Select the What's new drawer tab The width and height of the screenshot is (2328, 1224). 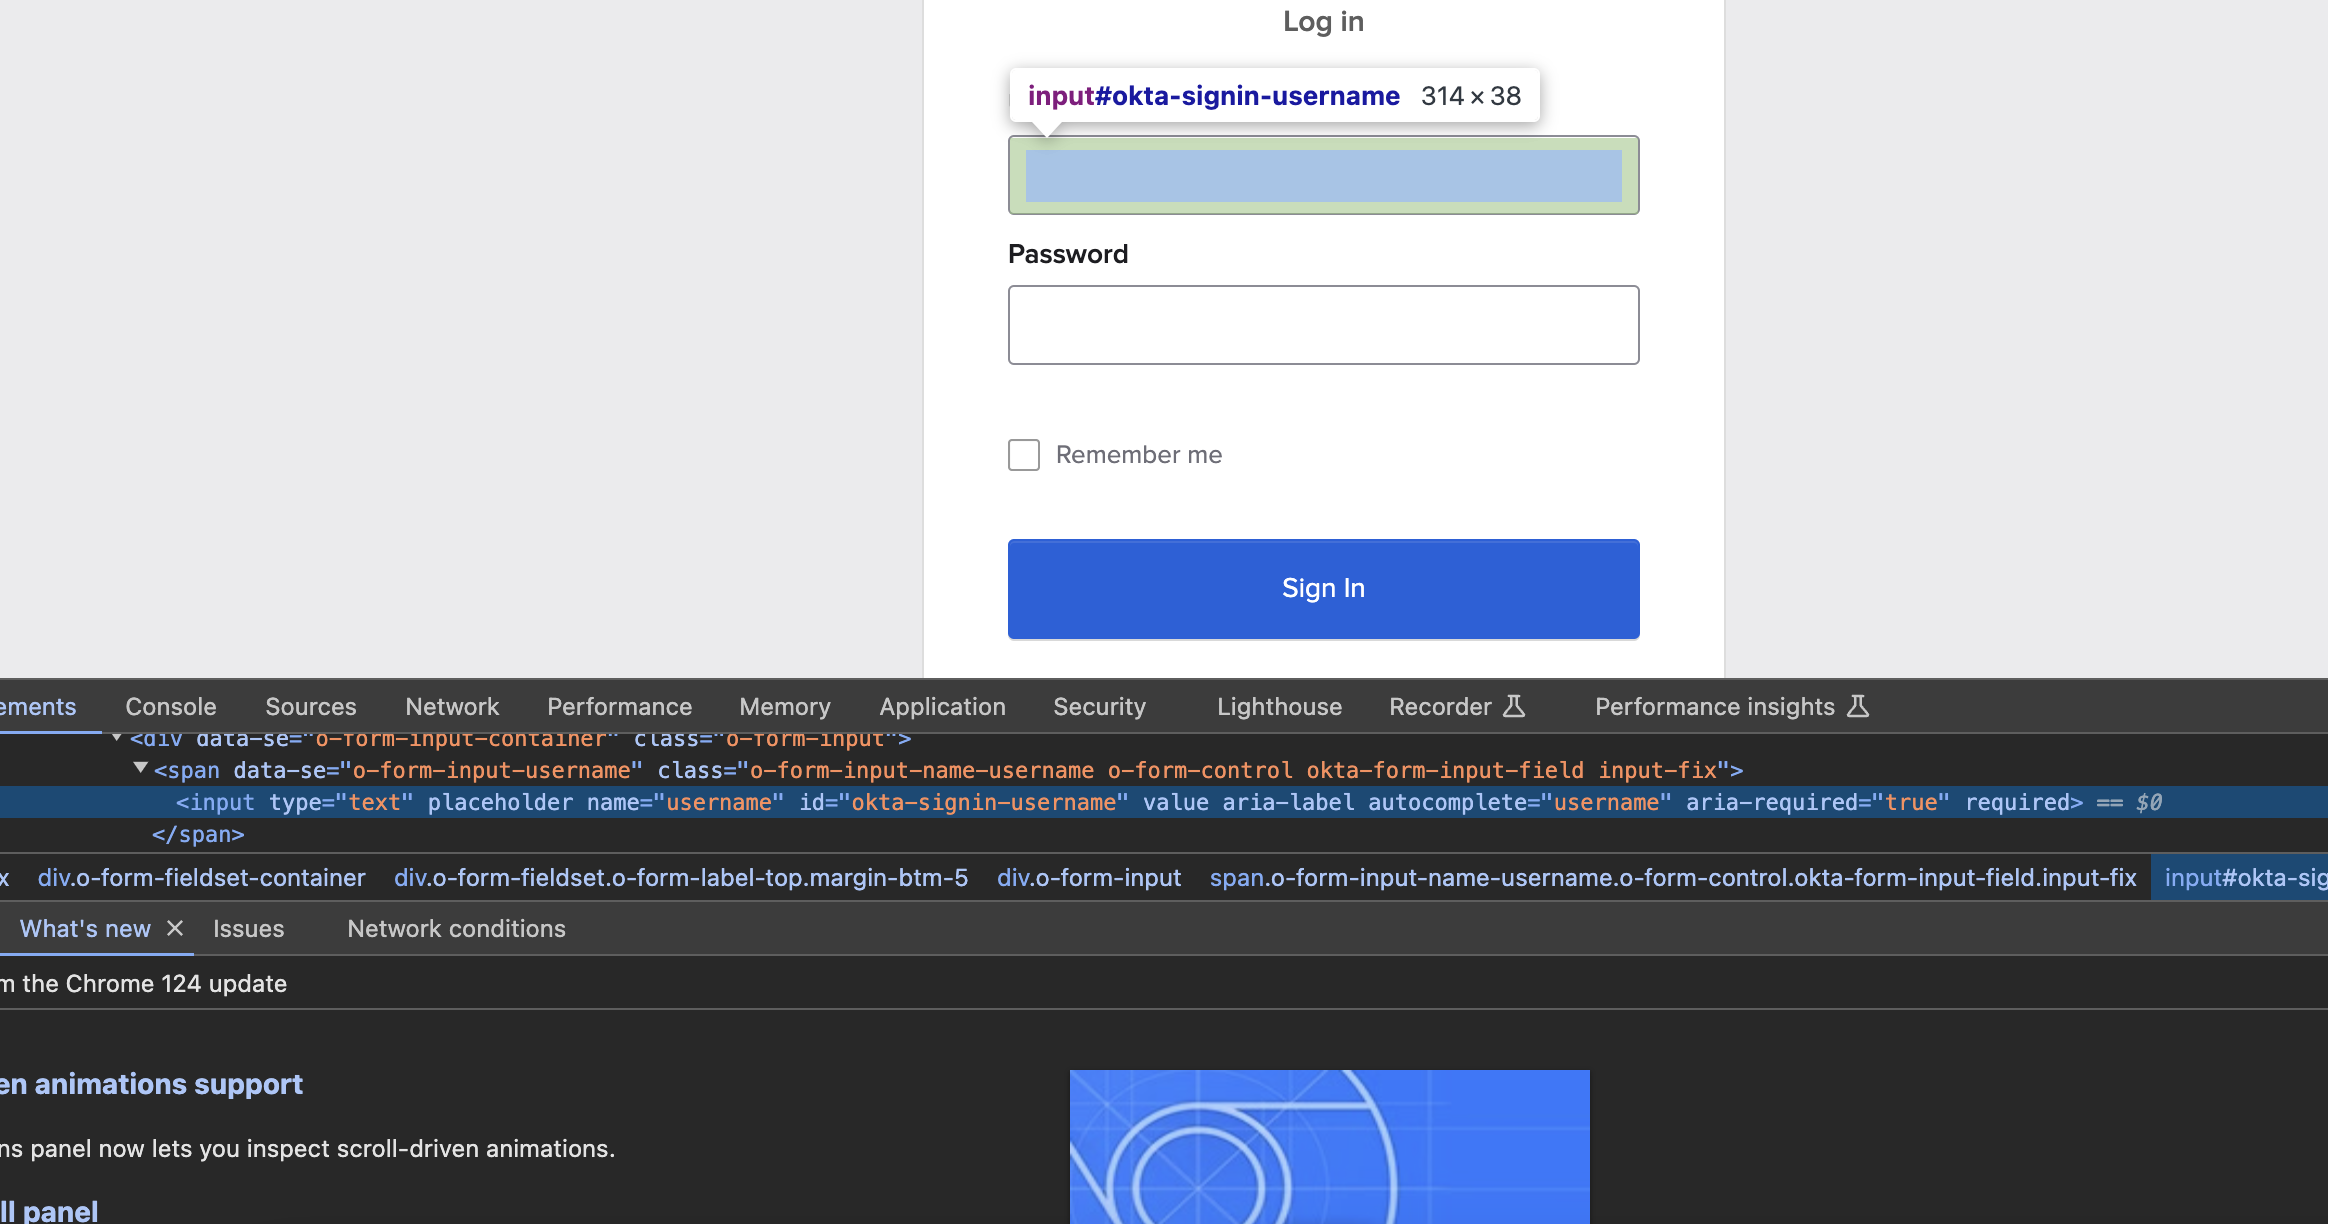click(x=85, y=929)
